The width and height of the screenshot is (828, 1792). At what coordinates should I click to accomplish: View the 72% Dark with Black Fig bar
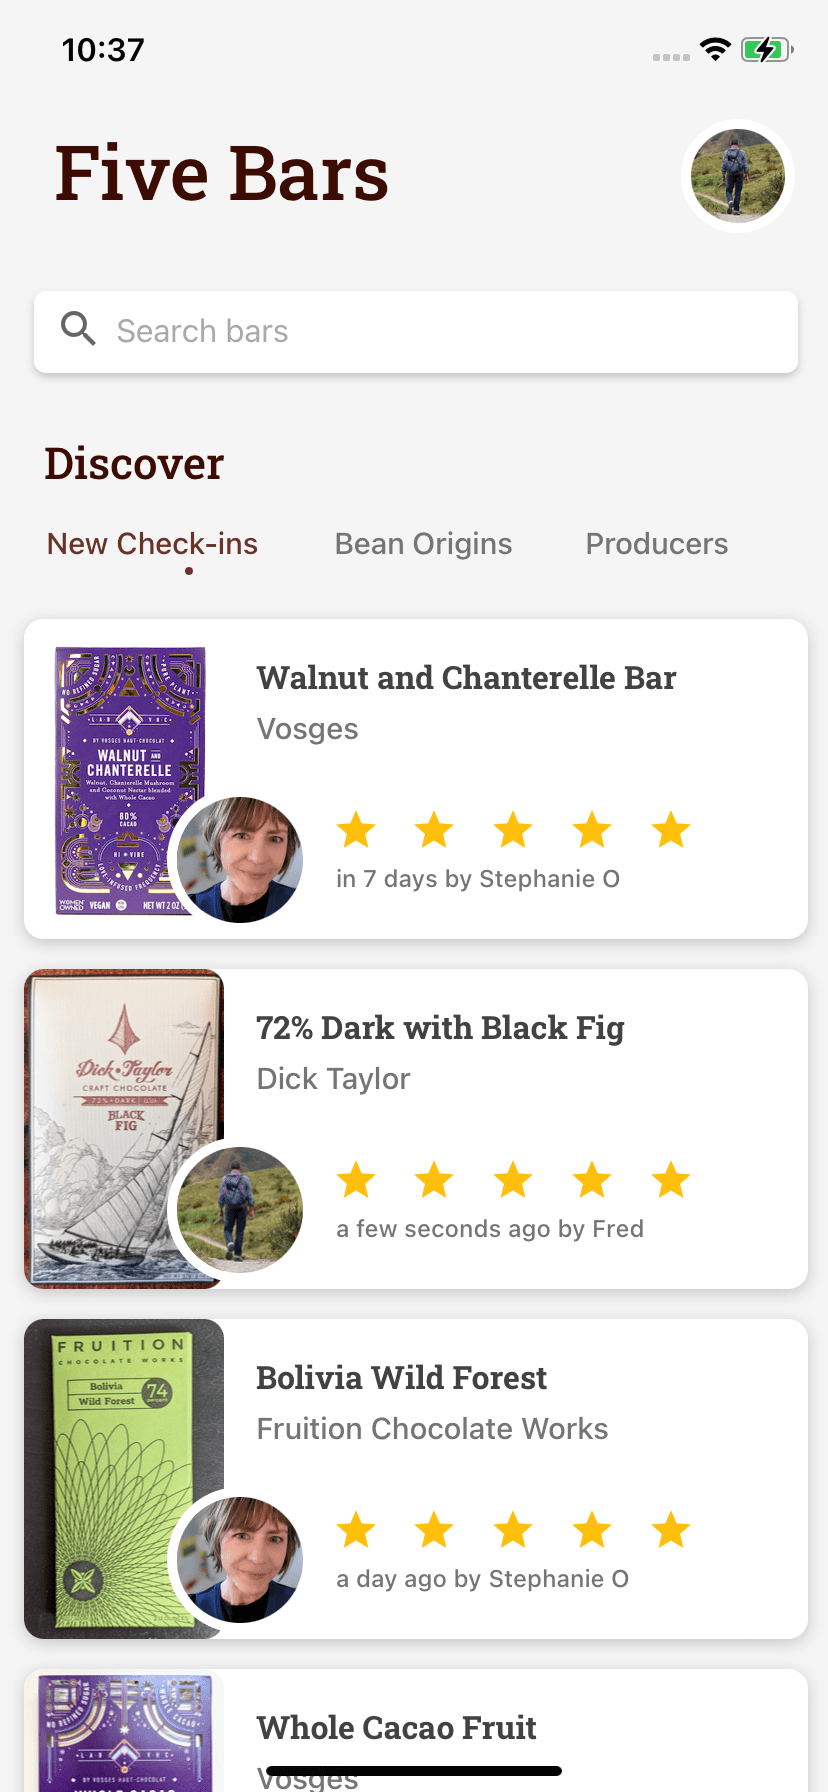click(x=440, y=1027)
